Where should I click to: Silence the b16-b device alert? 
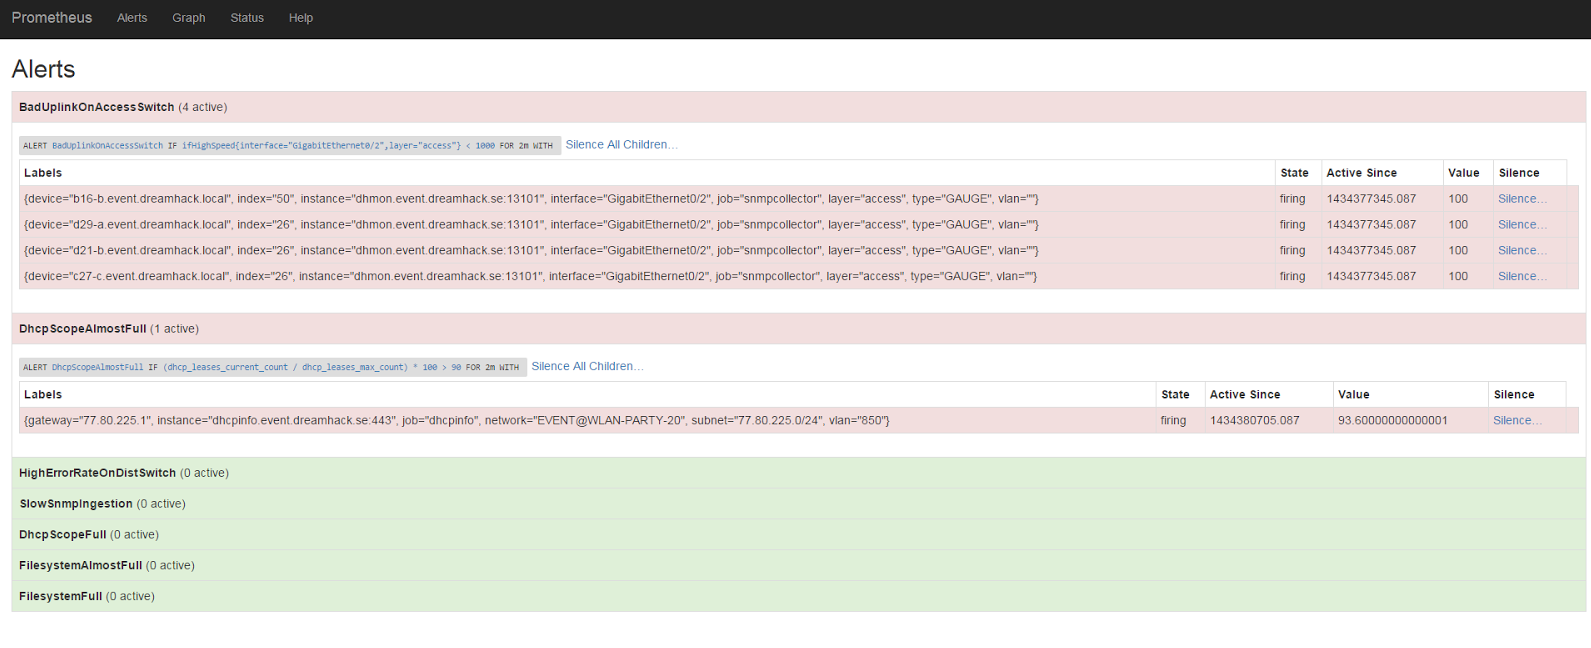tap(1521, 199)
